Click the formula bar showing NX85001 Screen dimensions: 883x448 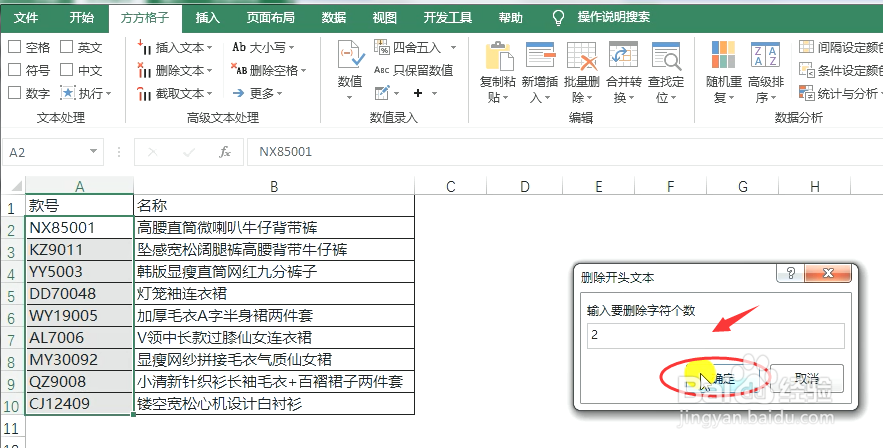[x=565, y=152]
